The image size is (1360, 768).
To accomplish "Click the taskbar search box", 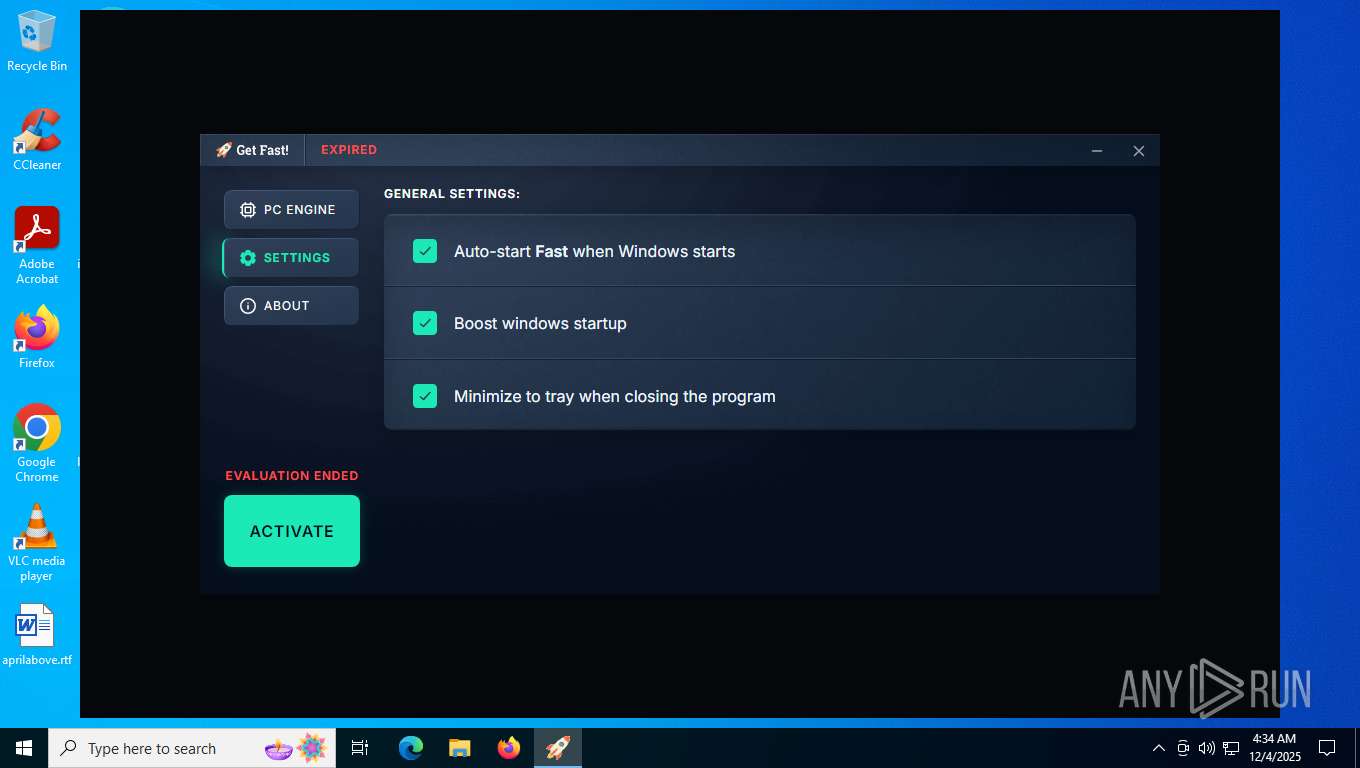I will 192,748.
